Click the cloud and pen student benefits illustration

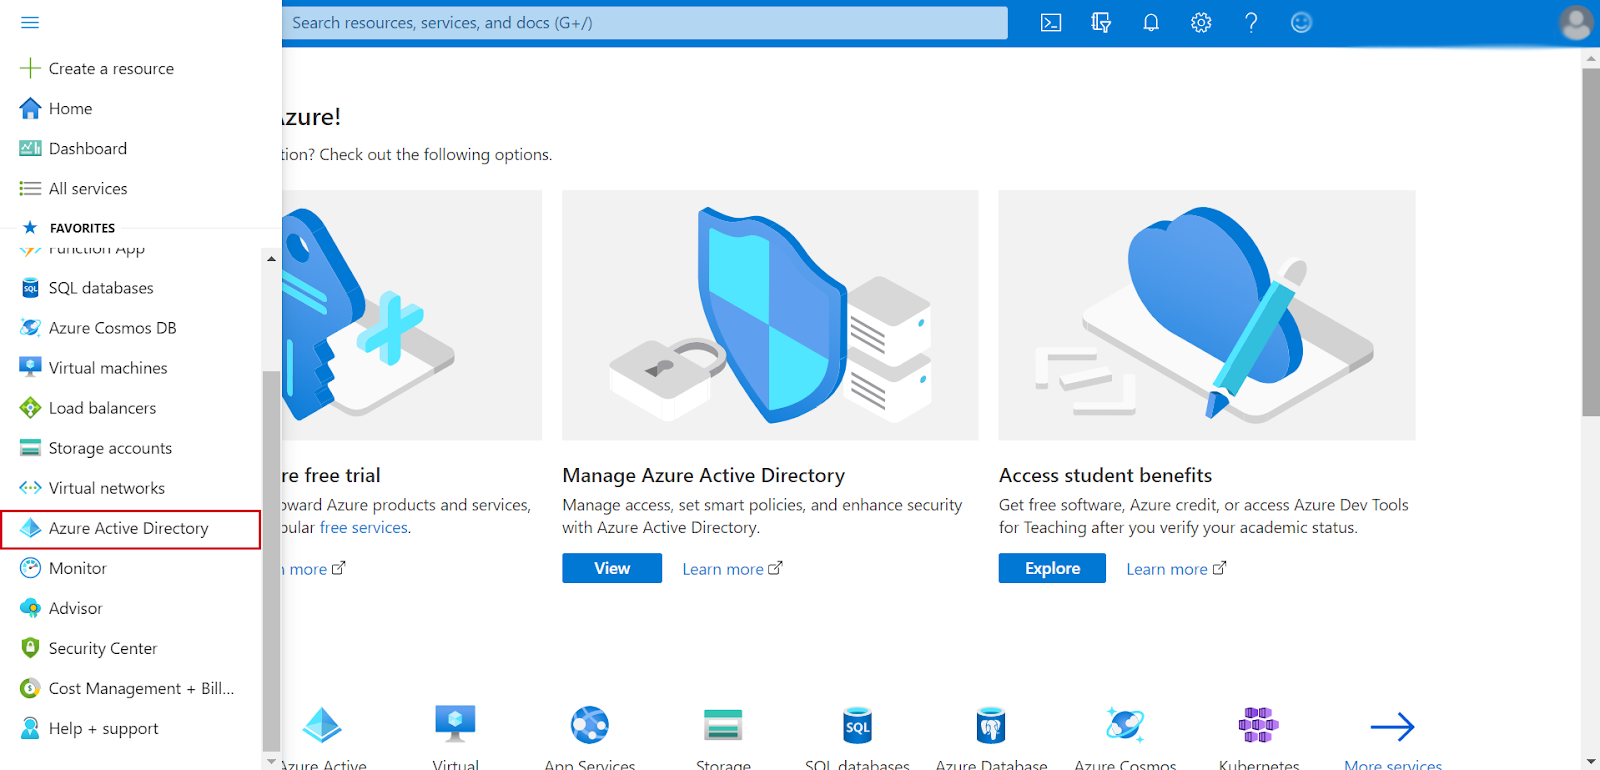tap(1207, 315)
